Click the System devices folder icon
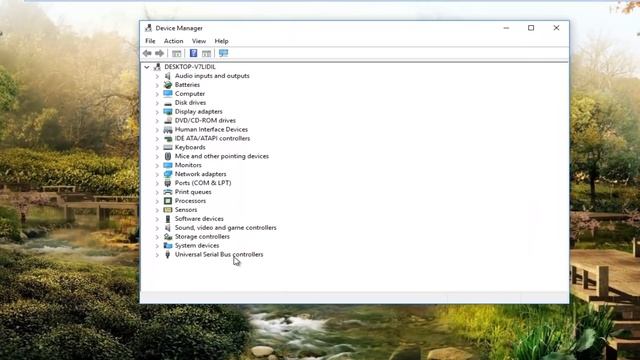The width and height of the screenshot is (640, 360). [168, 245]
